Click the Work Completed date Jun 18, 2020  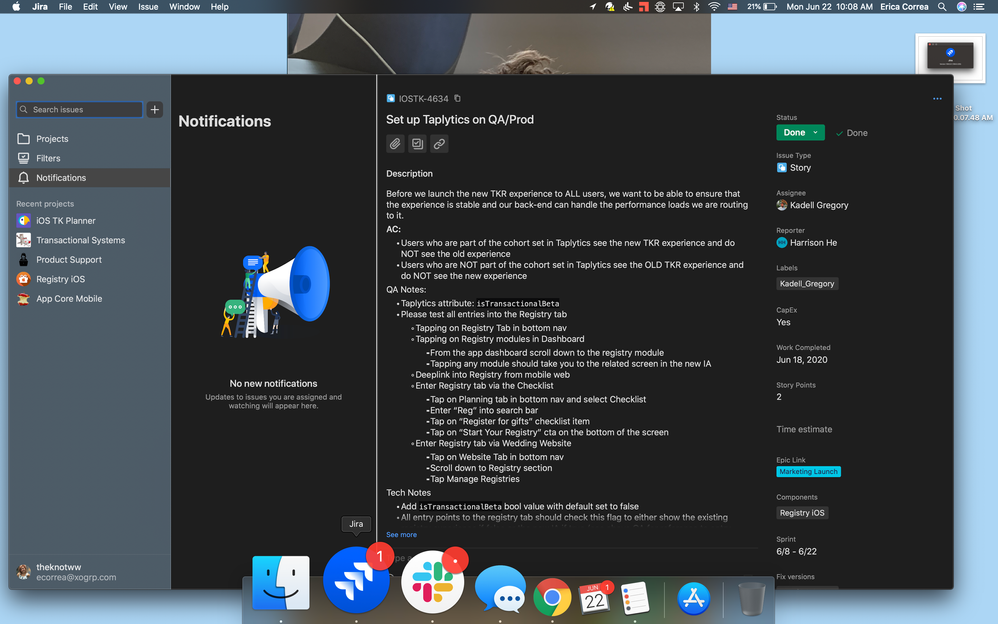click(802, 360)
